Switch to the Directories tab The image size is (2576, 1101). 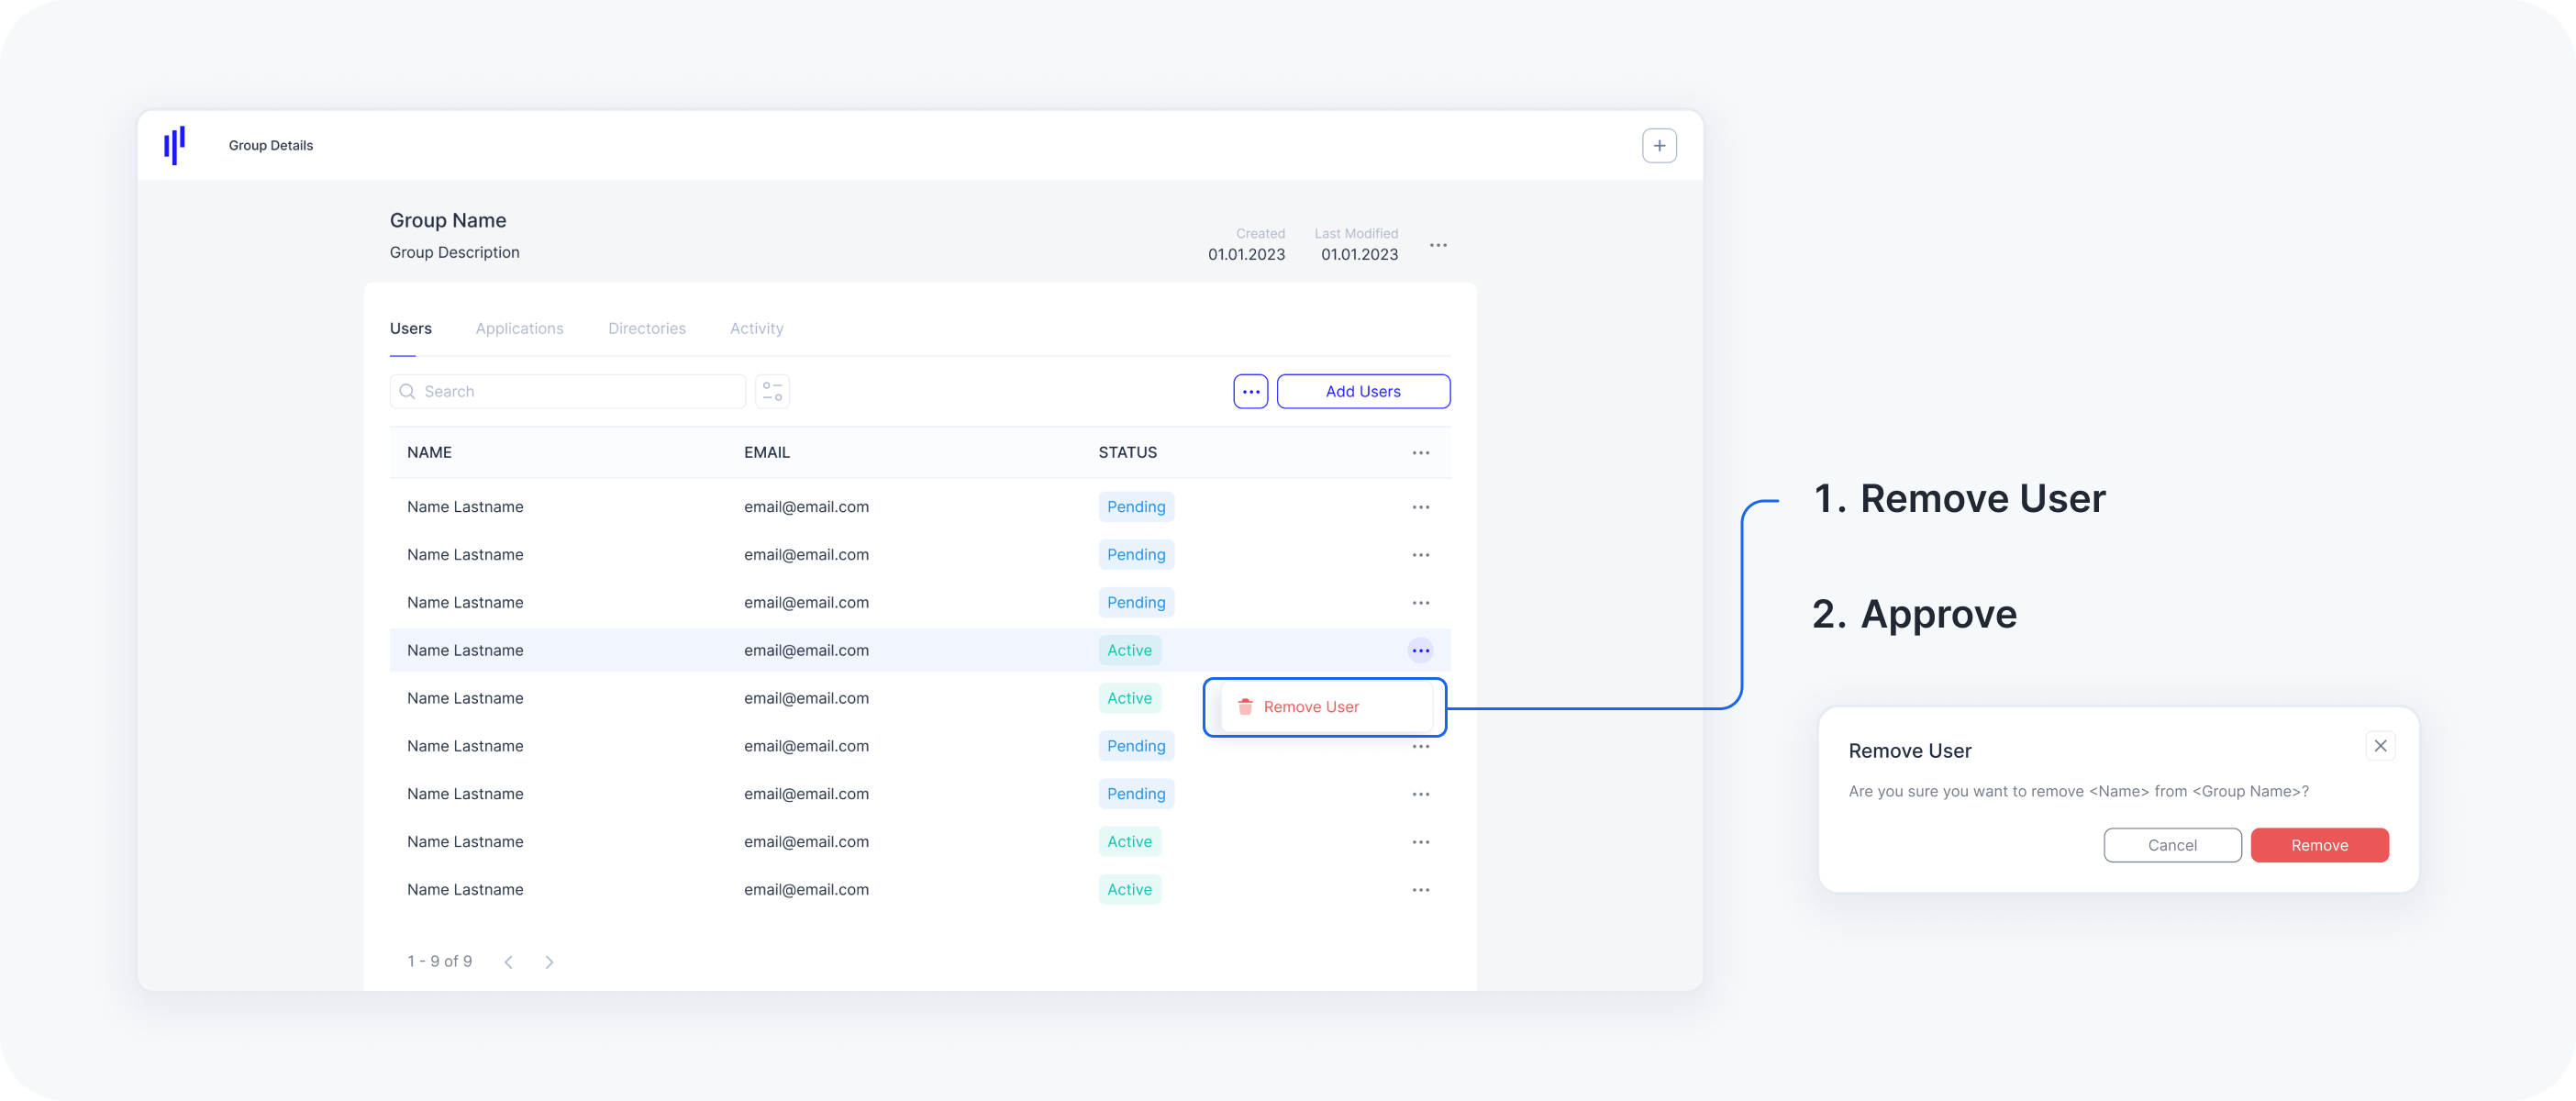(646, 328)
